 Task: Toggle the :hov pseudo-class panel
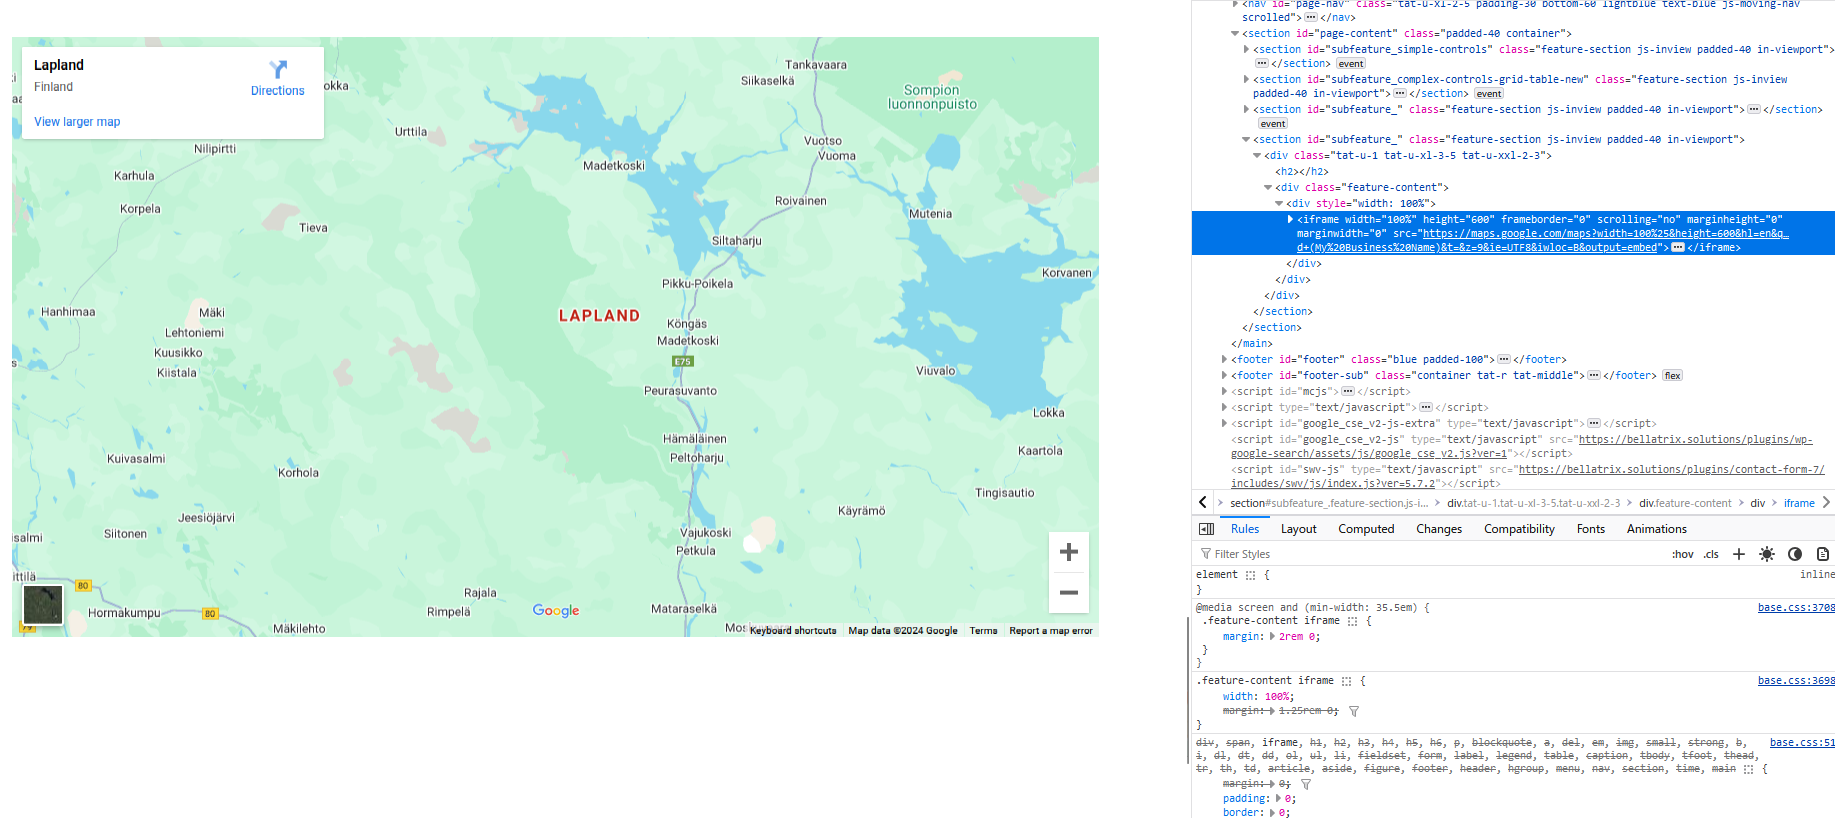1683,554
